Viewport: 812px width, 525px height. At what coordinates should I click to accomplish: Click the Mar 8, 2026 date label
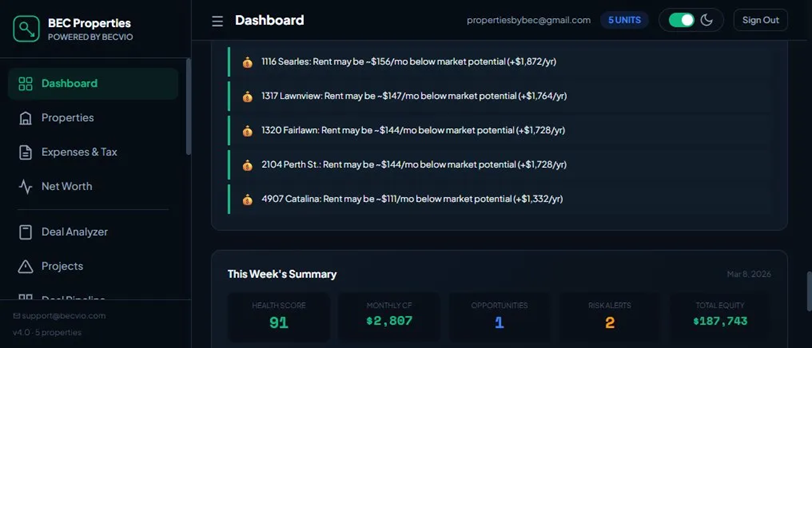[x=749, y=274]
